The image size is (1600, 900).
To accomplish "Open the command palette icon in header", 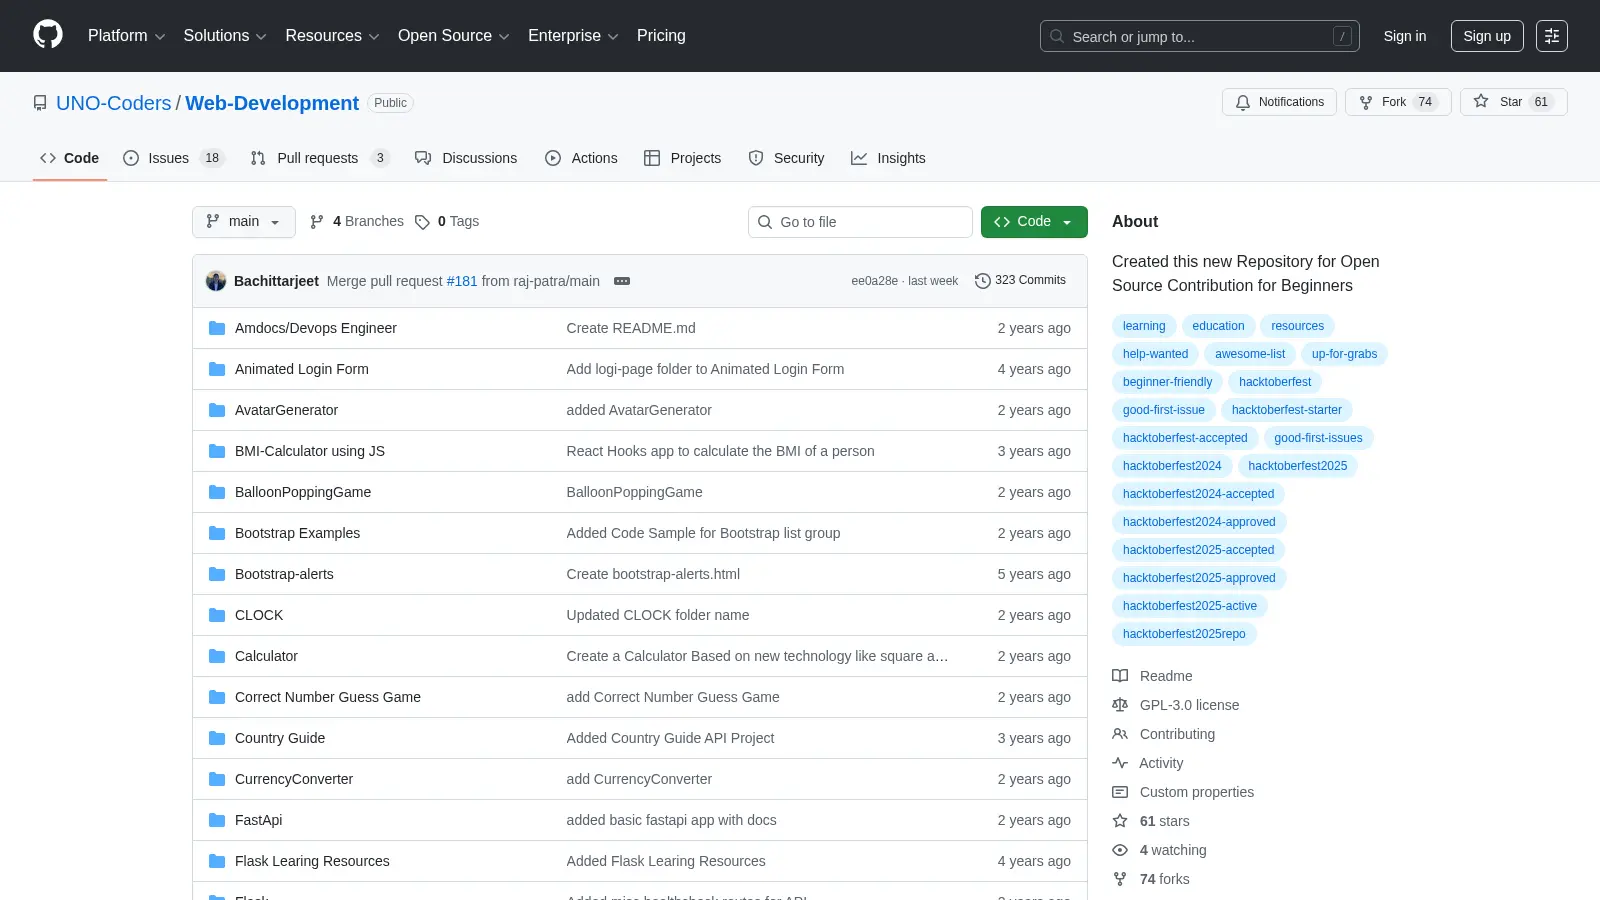I will tap(1552, 36).
